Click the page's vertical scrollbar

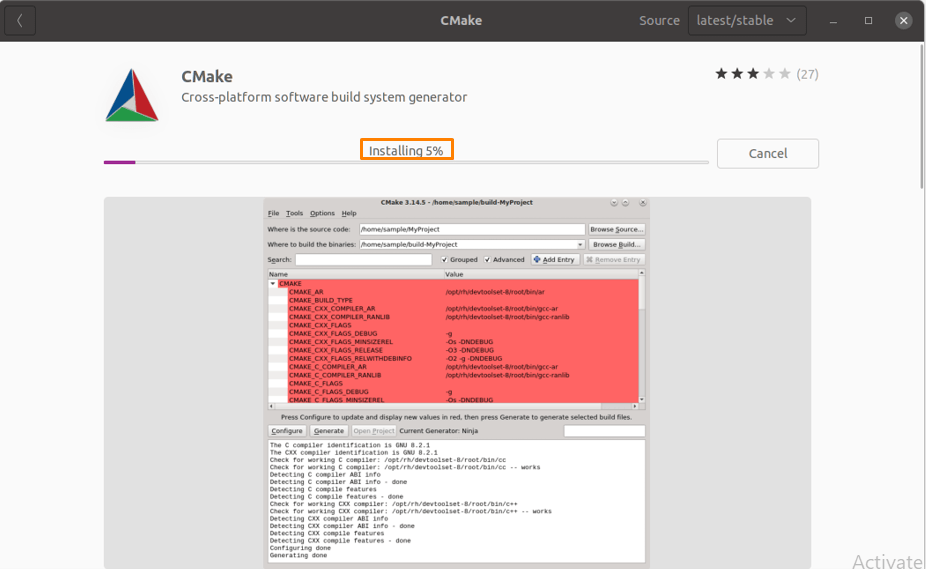tap(922, 115)
